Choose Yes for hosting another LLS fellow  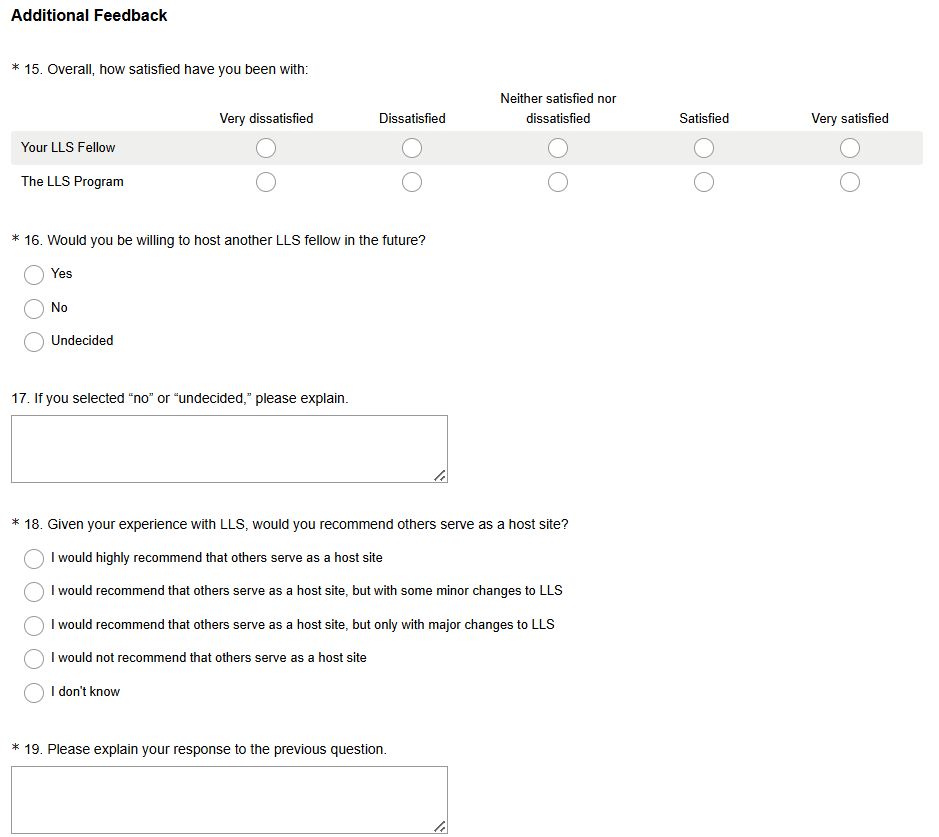(x=34, y=274)
